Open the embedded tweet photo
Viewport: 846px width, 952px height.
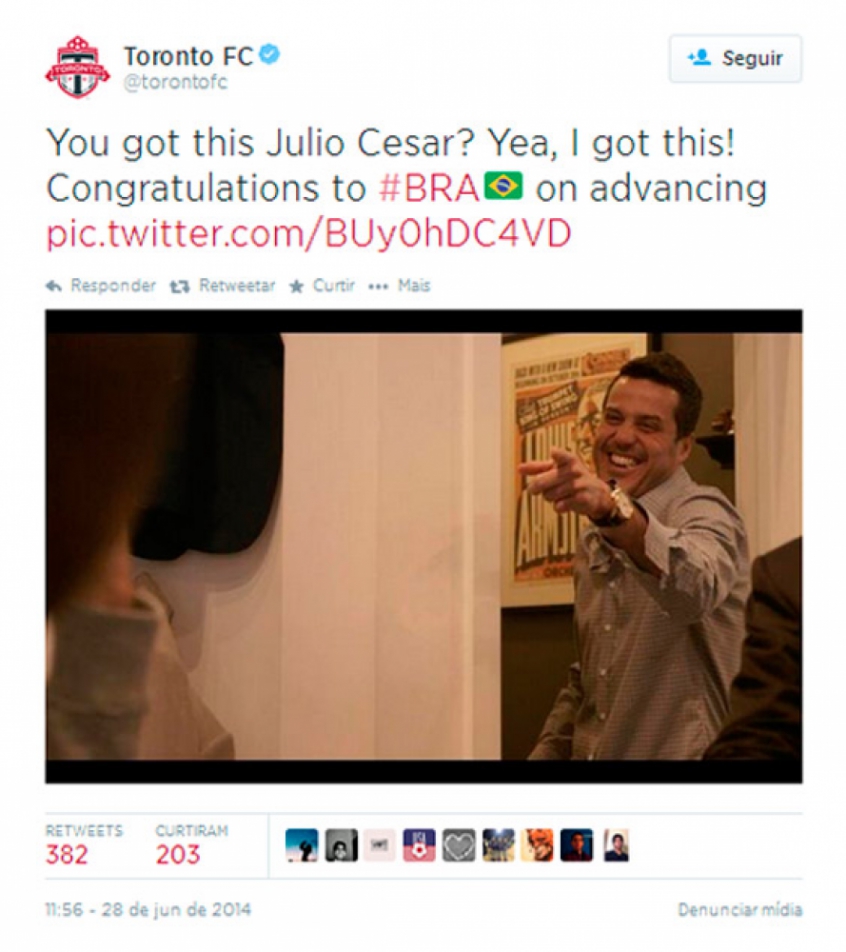pyautogui.click(x=424, y=546)
